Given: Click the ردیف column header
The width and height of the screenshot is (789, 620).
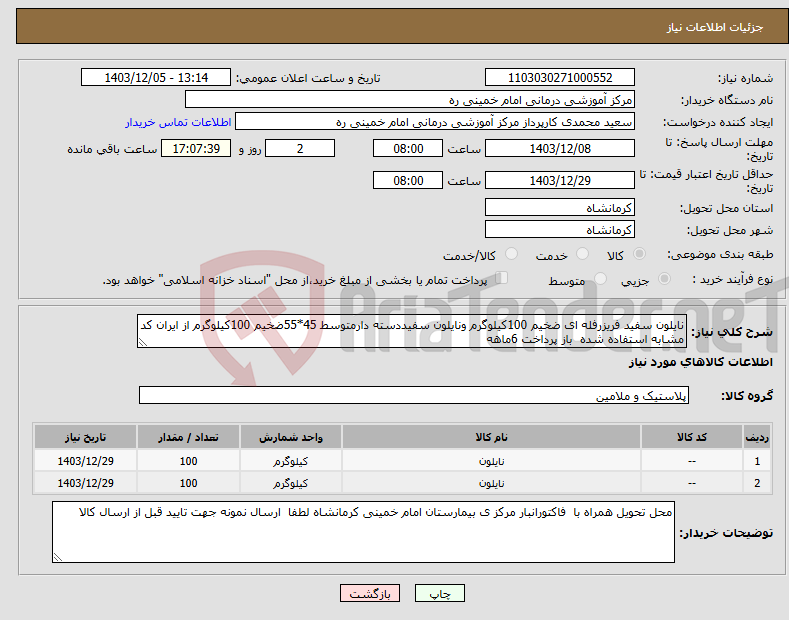Looking at the screenshot, I should (757, 437).
